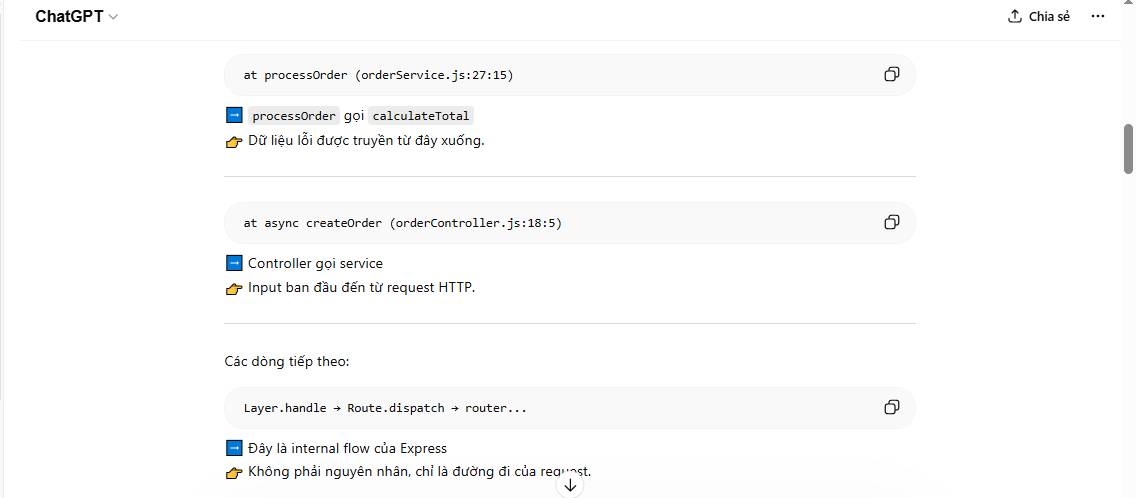This screenshot has height=498, width=1136.
Task: Click pointing hand emoji beside "Input ban đầu"
Action: 234,289
